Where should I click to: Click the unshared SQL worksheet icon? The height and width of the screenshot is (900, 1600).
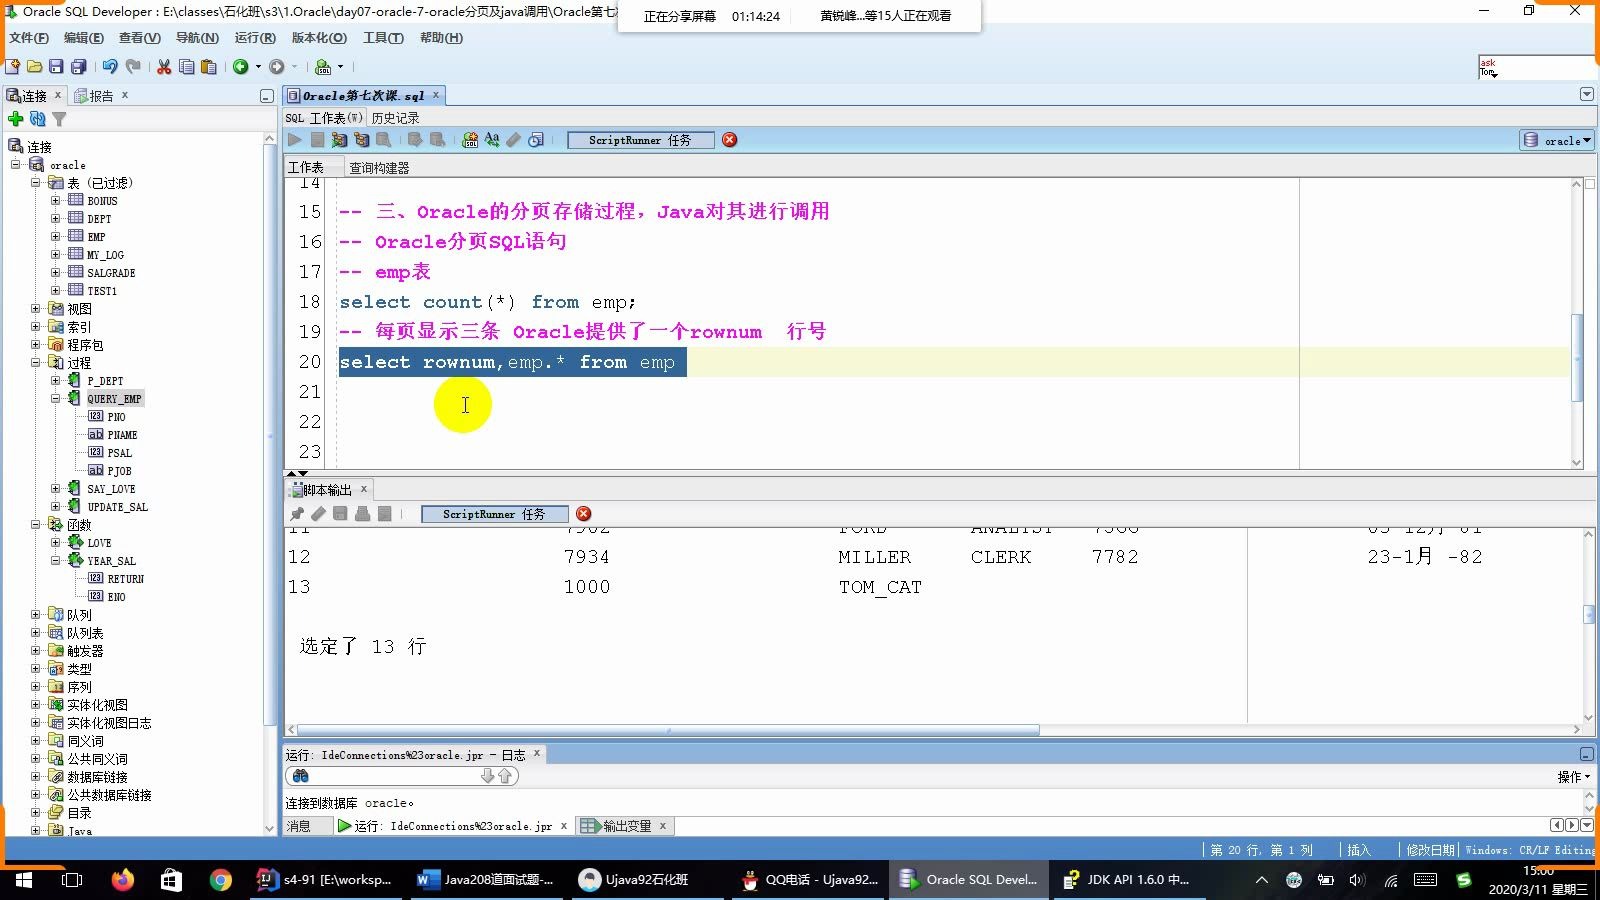tap(470, 140)
